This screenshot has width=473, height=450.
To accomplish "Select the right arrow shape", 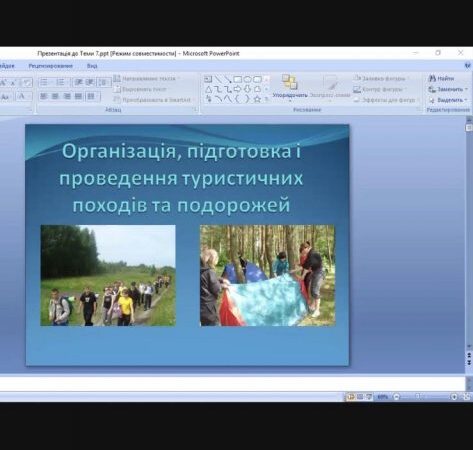I will (x=237, y=89).
